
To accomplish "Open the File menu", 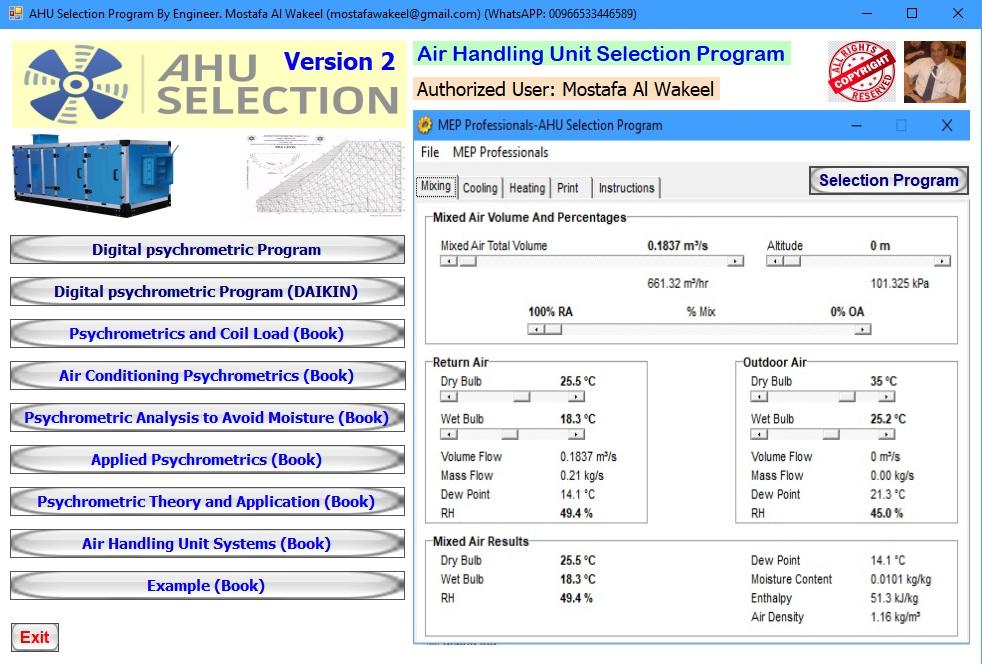I will tap(433, 153).
